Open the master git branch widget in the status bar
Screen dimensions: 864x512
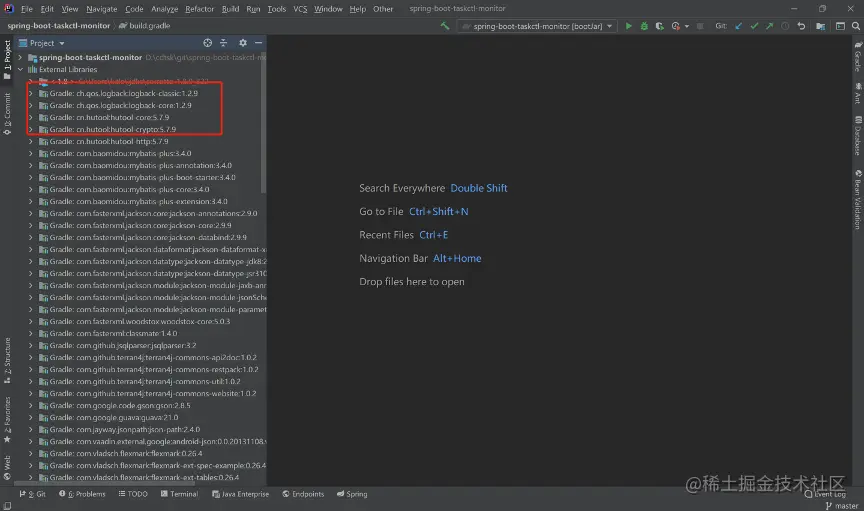(x=842, y=506)
